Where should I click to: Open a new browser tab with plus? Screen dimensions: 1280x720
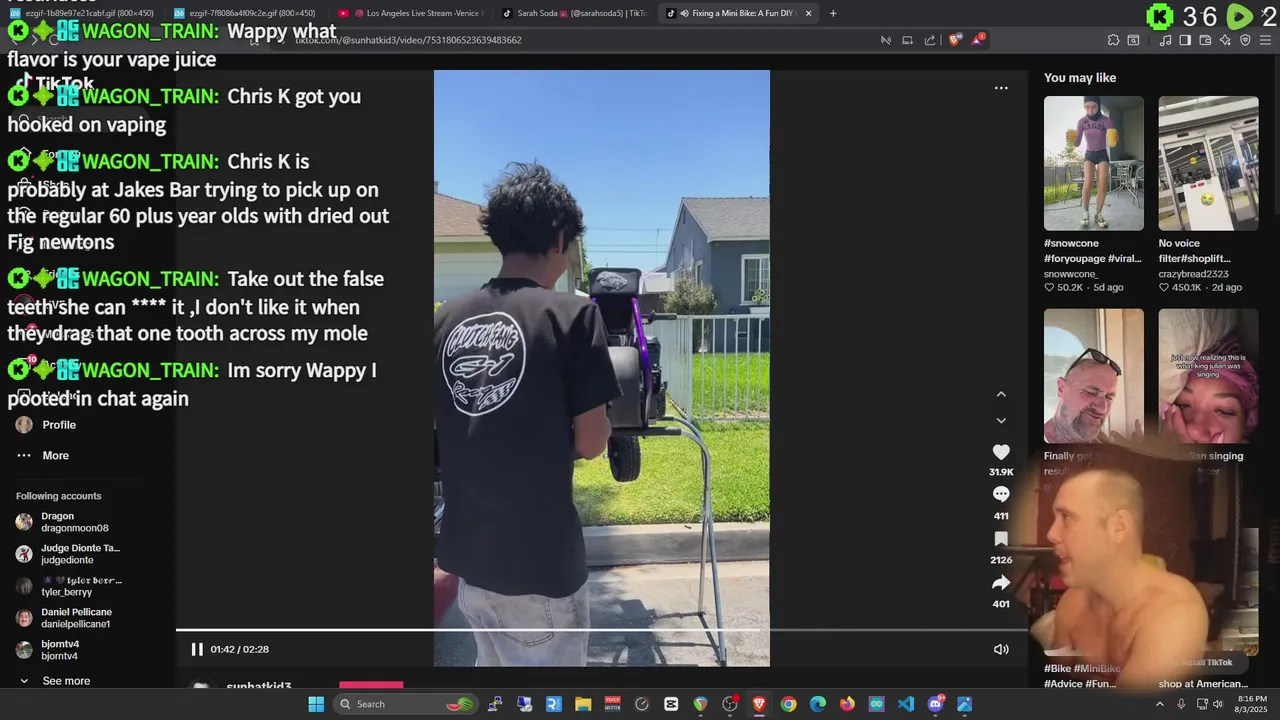click(833, 13)
